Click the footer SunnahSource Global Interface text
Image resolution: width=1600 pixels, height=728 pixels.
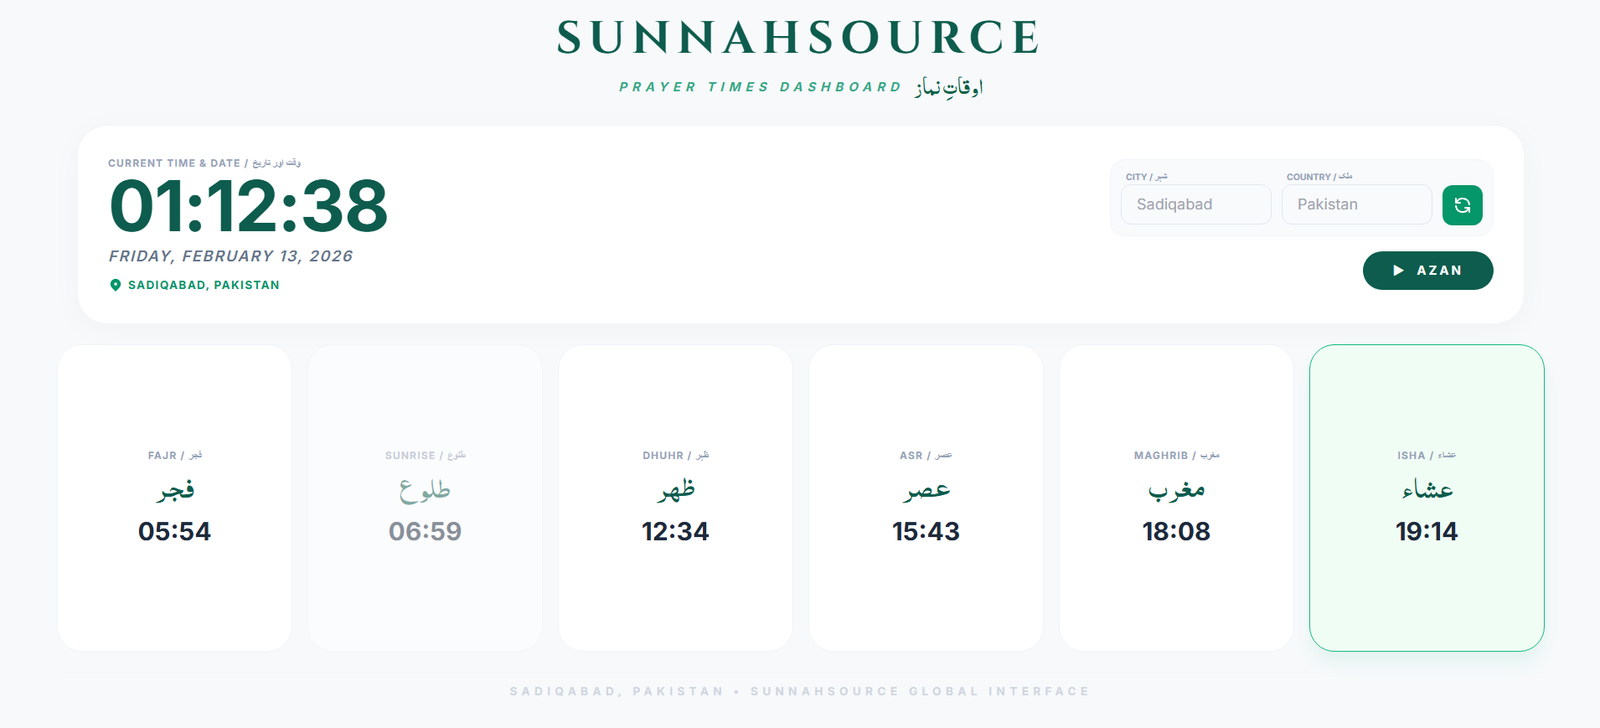(919, 691)
